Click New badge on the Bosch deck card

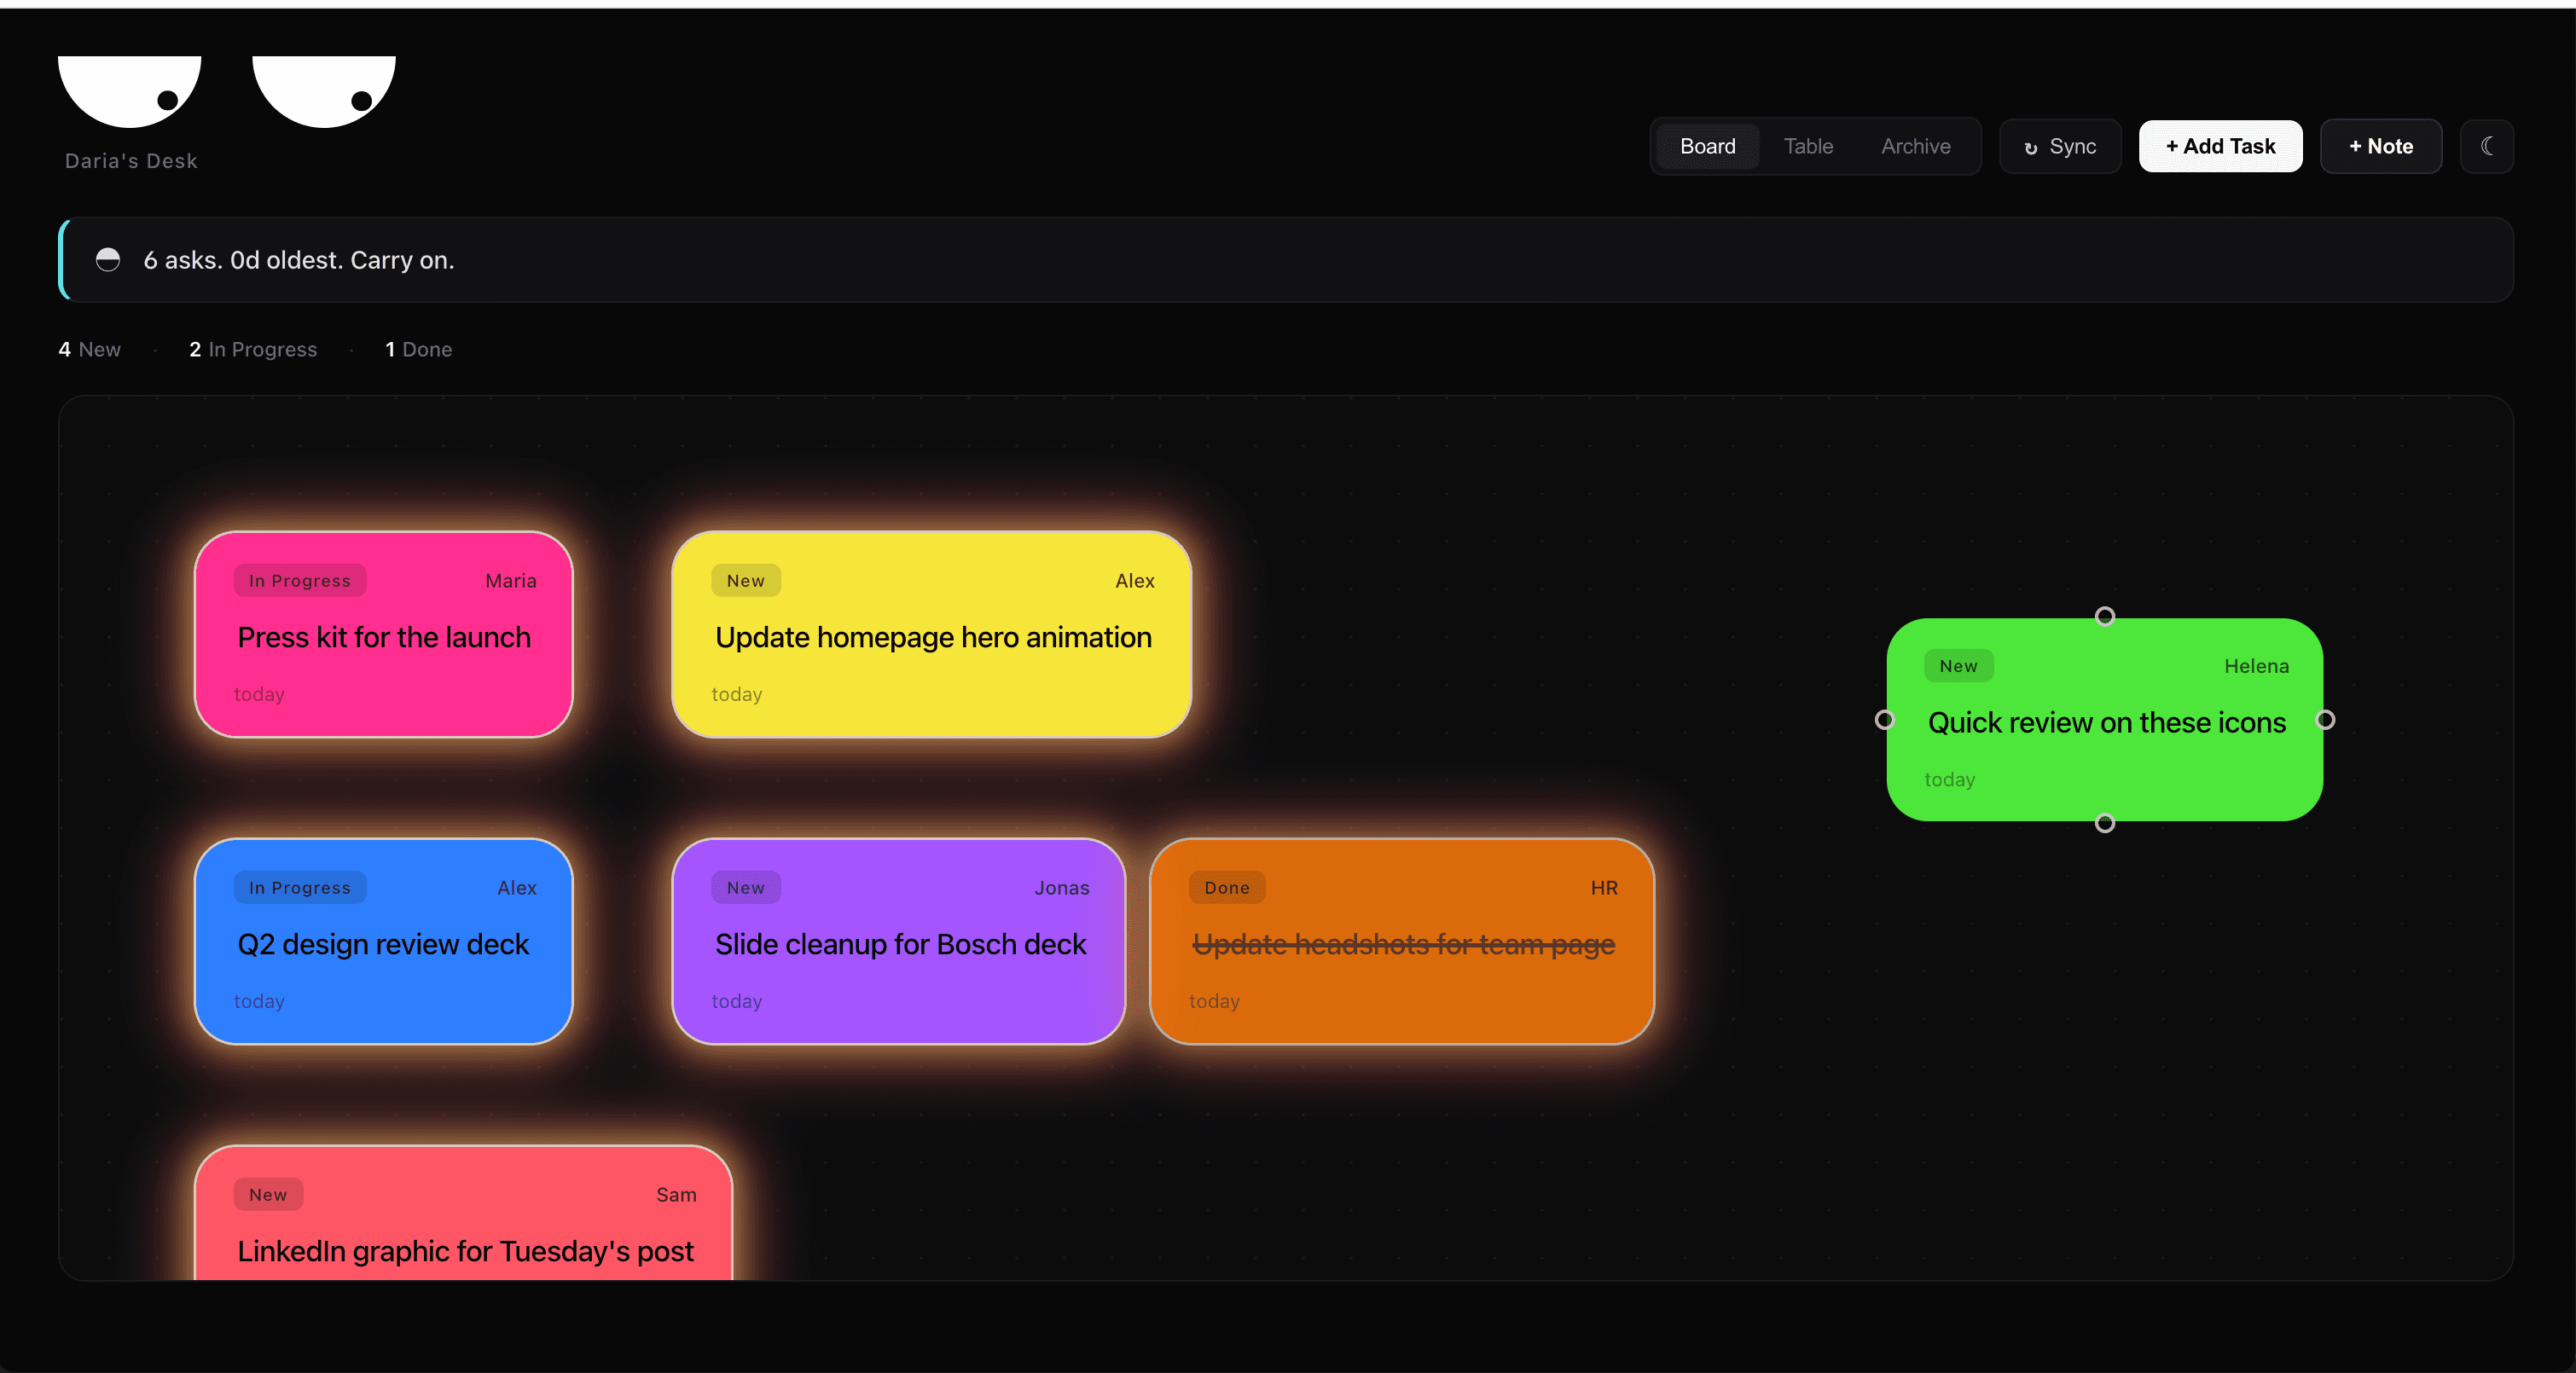click(x=746, y=888)
